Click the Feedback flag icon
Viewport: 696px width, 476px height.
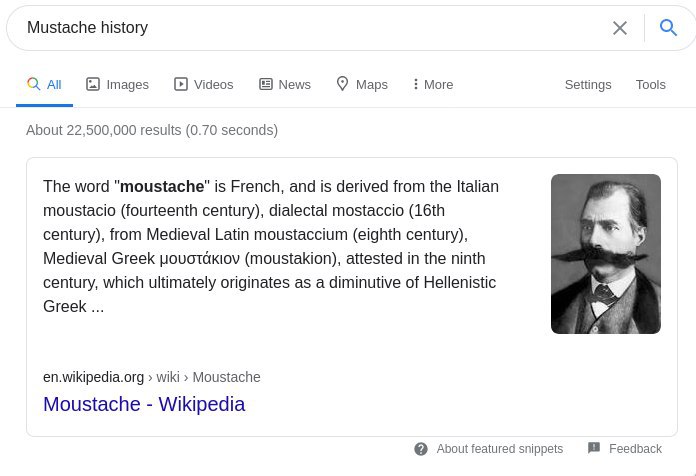[594, 448]
